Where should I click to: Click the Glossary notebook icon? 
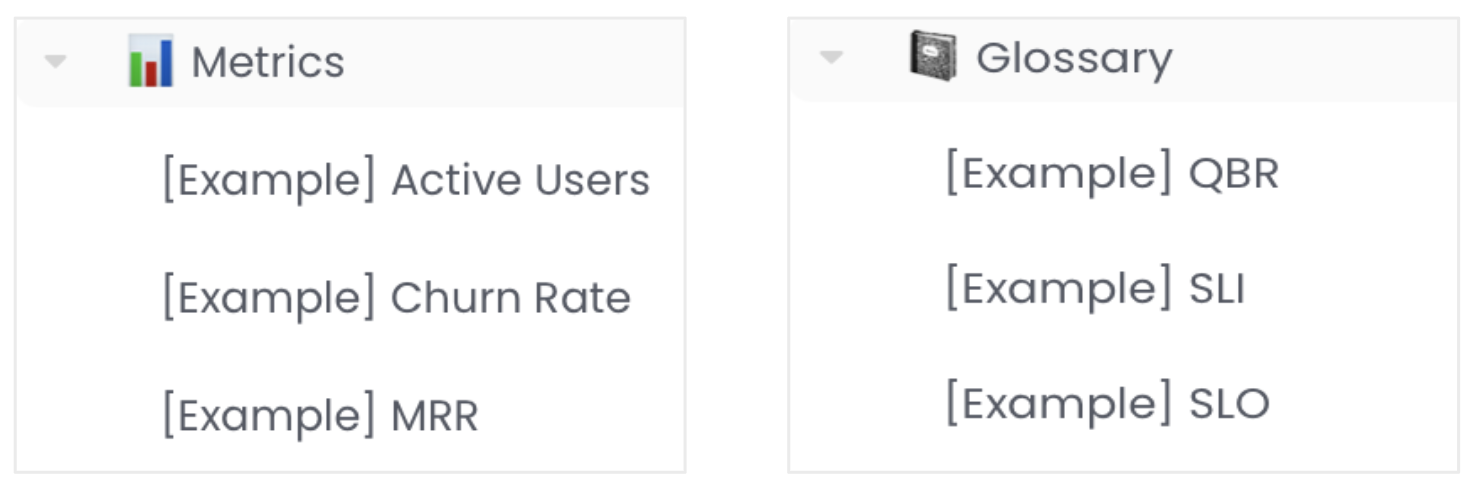coord(932,57)
